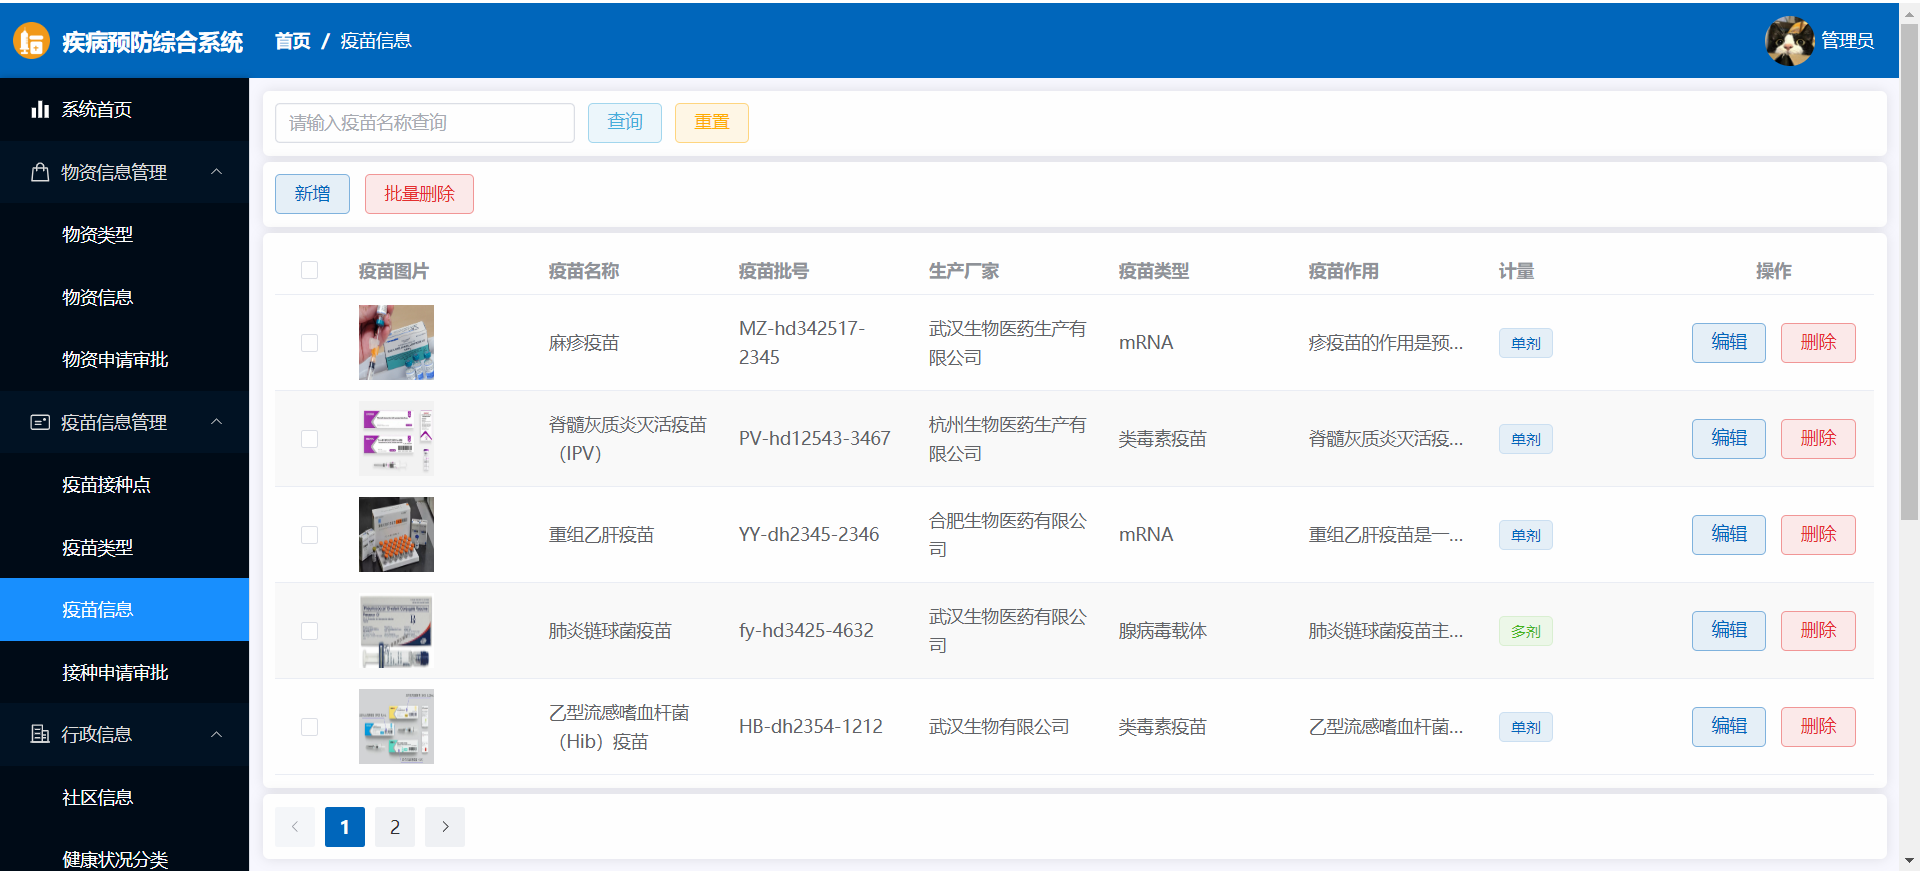Check the box for 重组乙肝疫苗 row
This screenshot has width=1920, height=871.
coord(309,535)
